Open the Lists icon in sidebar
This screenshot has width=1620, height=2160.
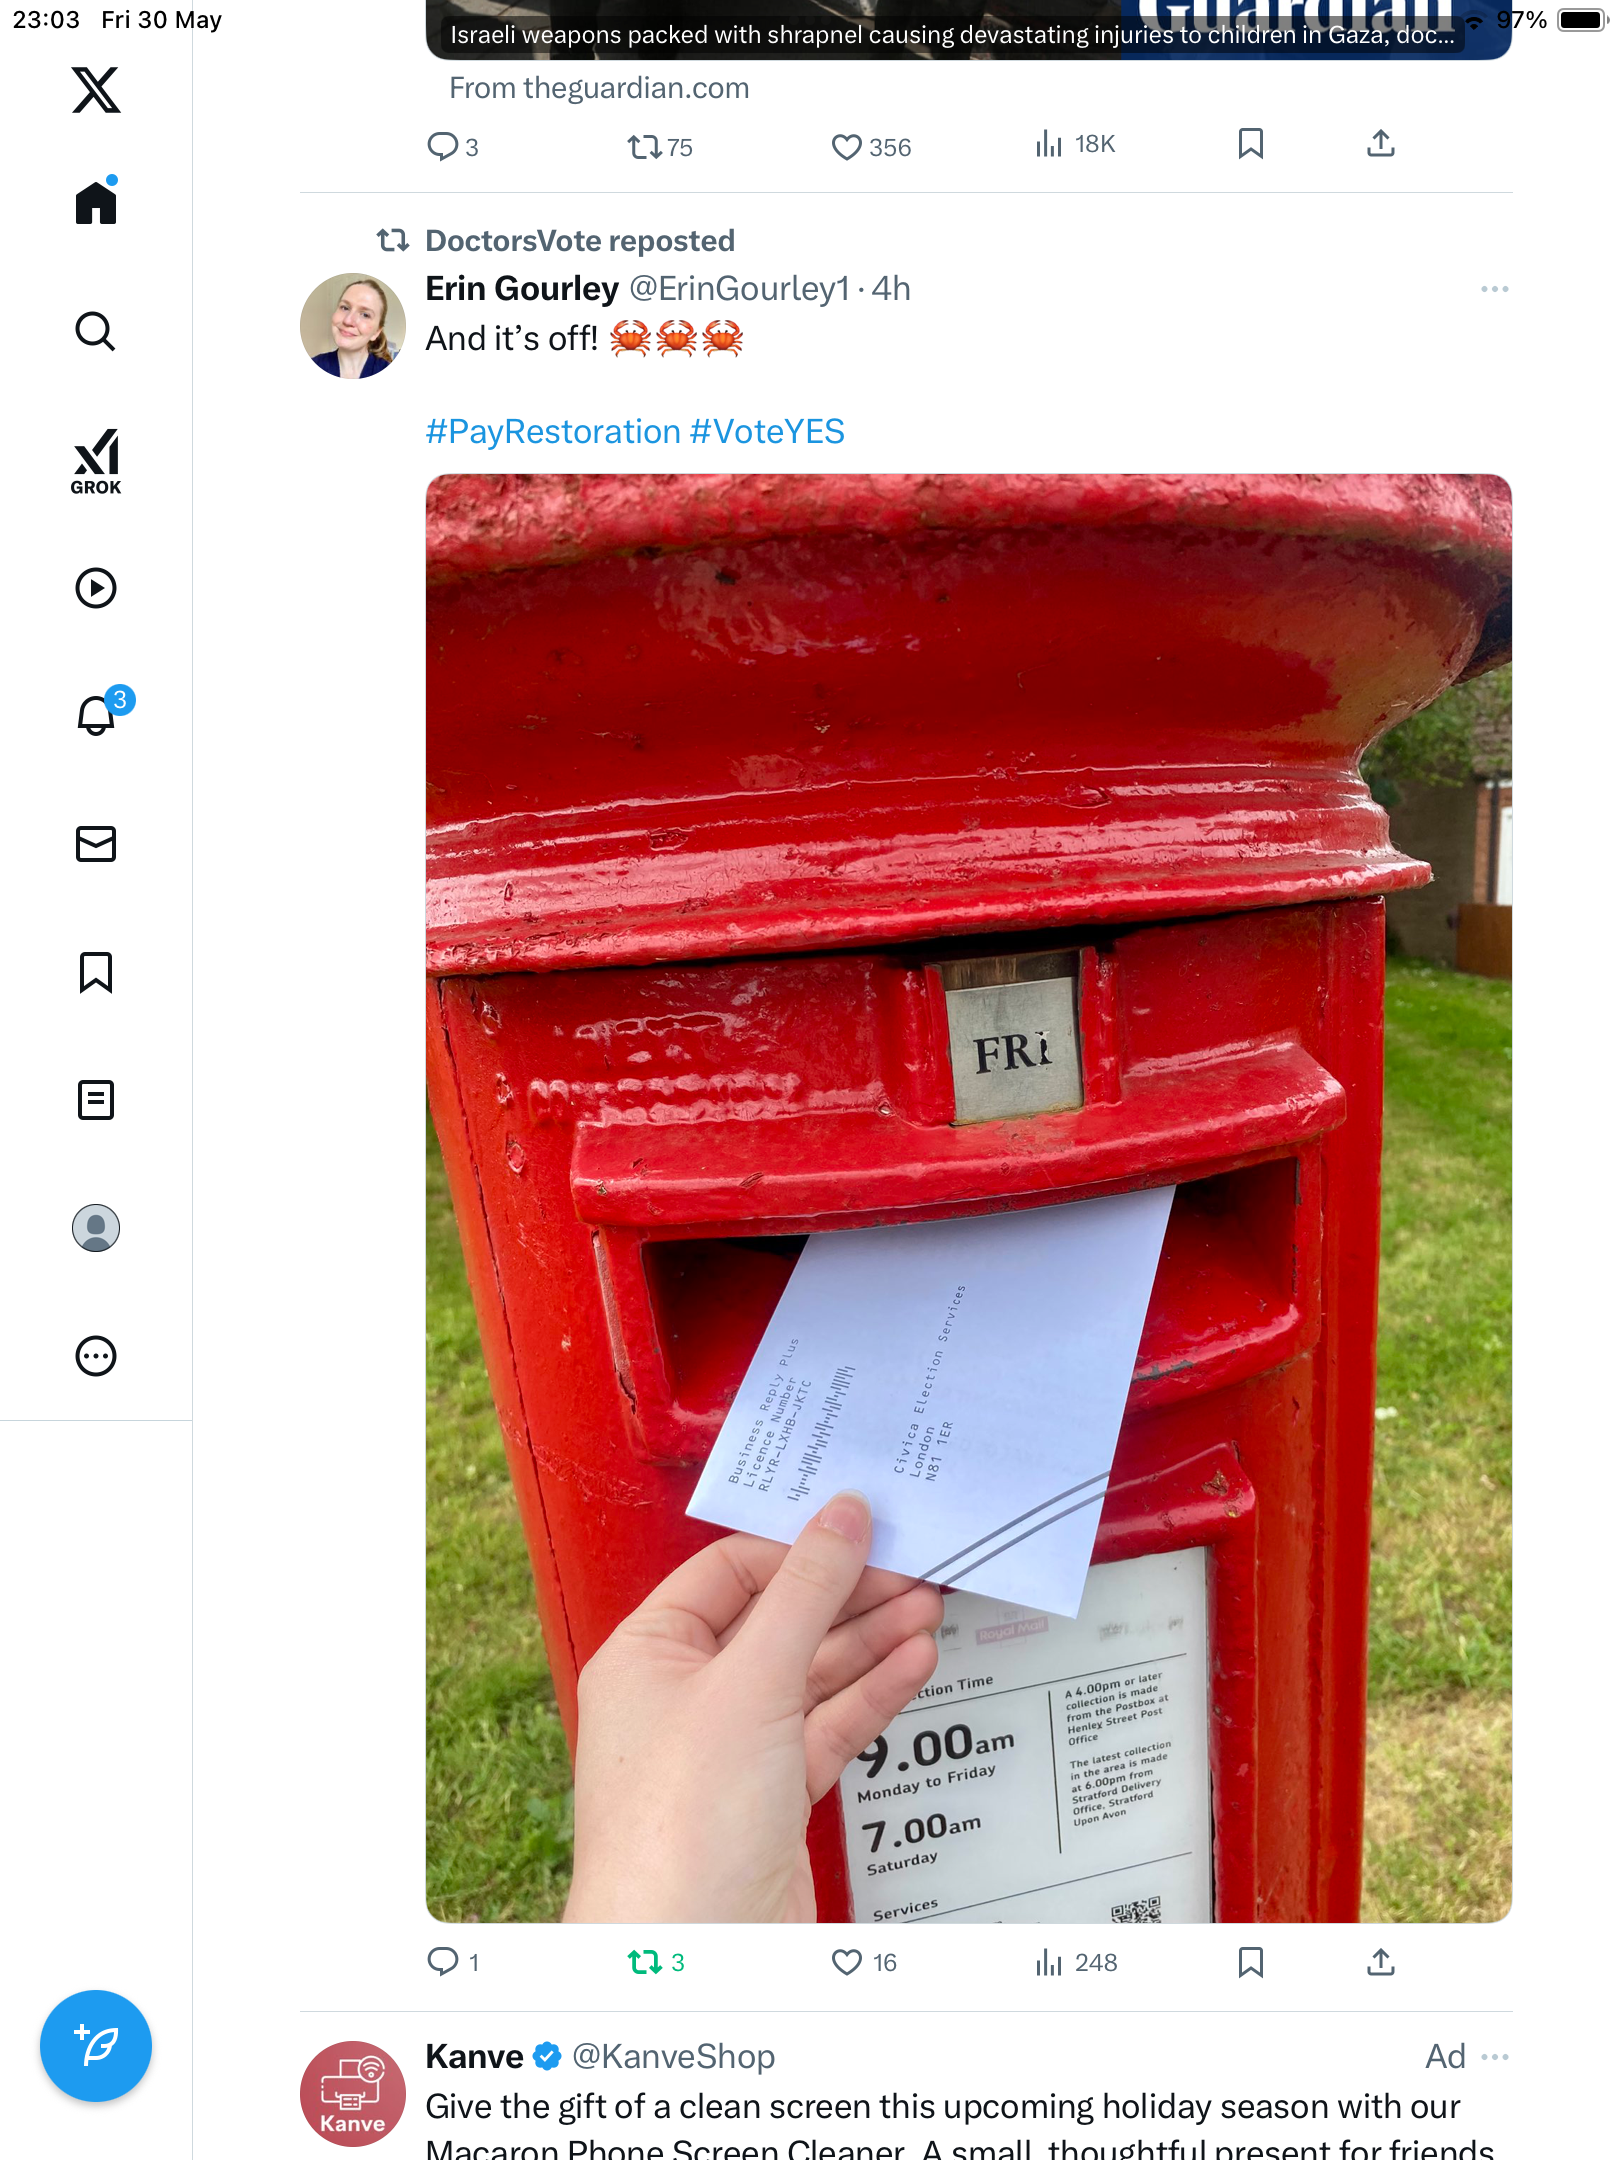tap(96, 1100)
